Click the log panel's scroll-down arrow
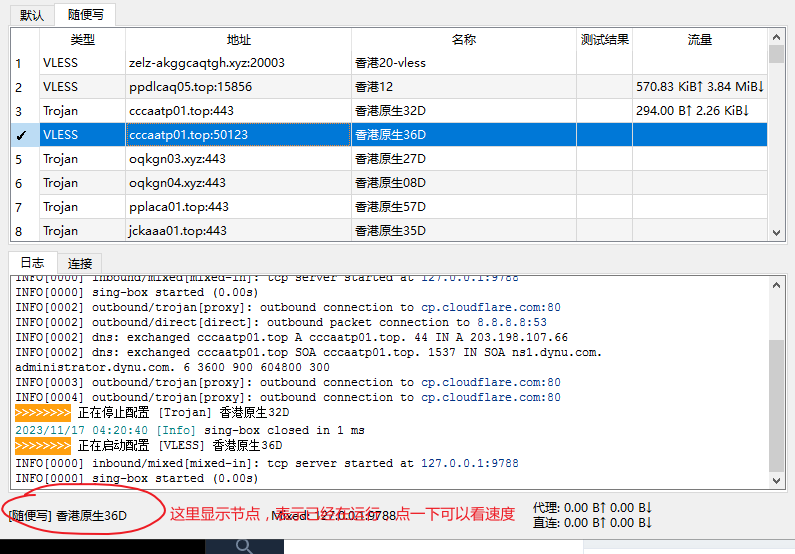The height and width of the screenshot is (554, 795). point(776,481)
